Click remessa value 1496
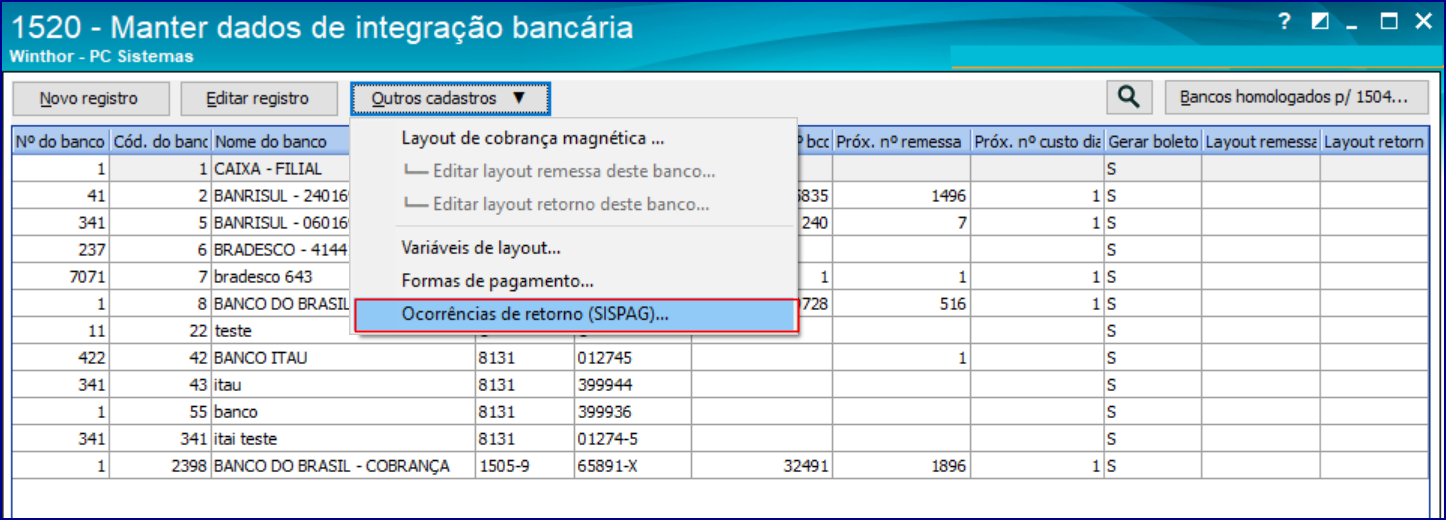 902,196
